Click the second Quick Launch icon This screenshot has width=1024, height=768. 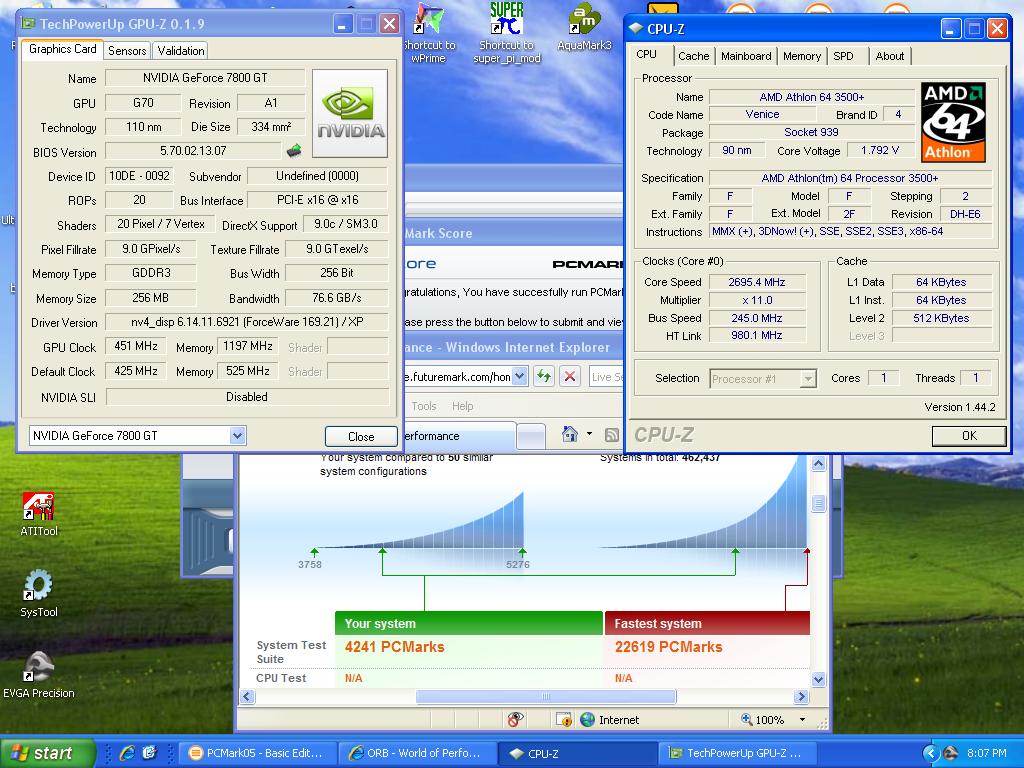[149, 753]
